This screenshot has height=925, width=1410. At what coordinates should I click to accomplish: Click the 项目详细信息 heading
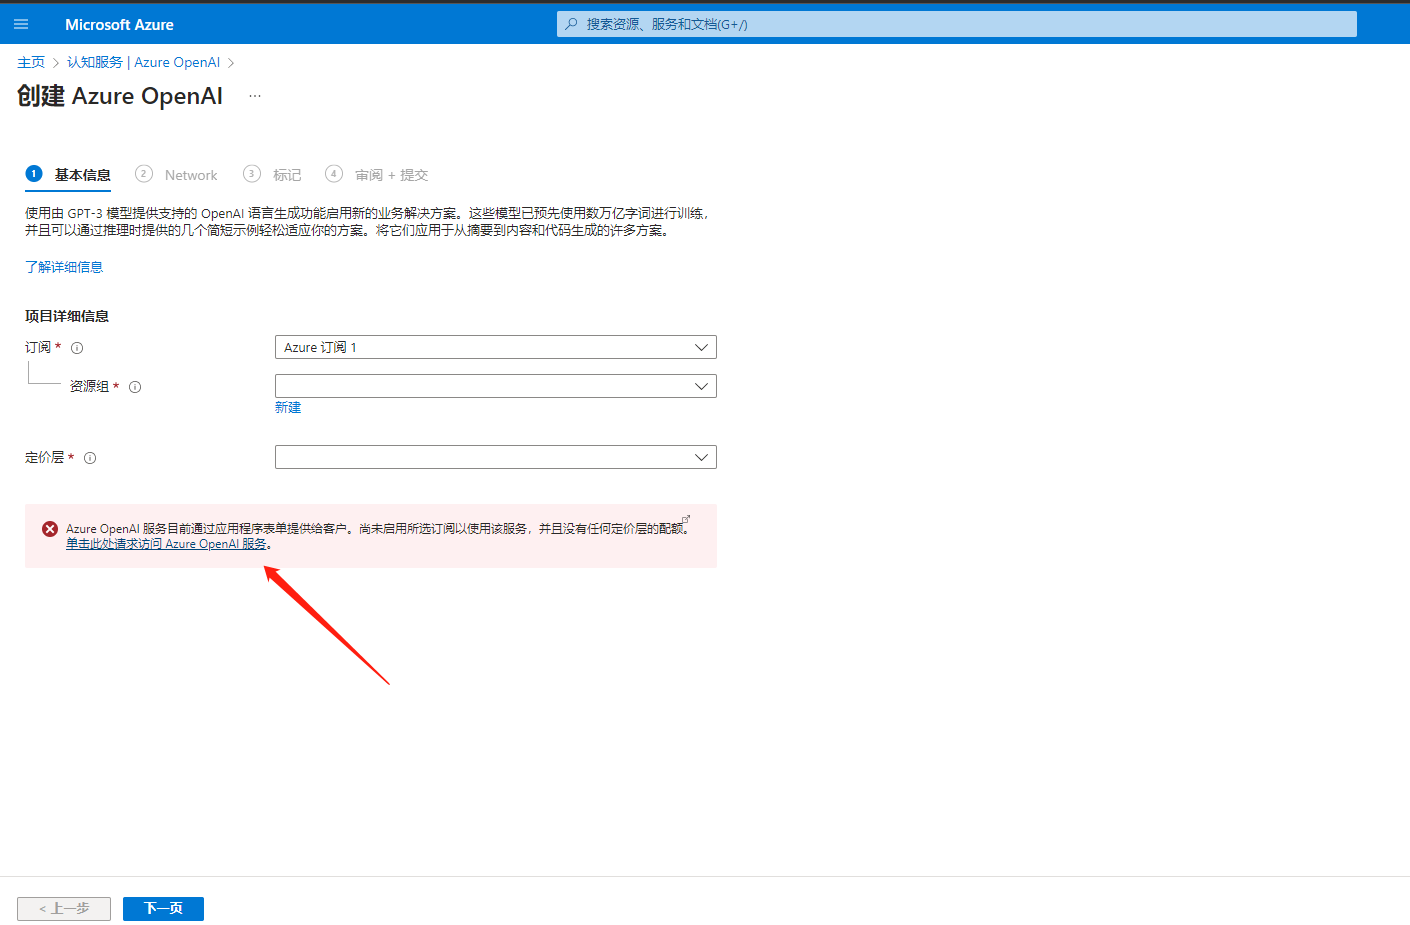click(67, 316)
